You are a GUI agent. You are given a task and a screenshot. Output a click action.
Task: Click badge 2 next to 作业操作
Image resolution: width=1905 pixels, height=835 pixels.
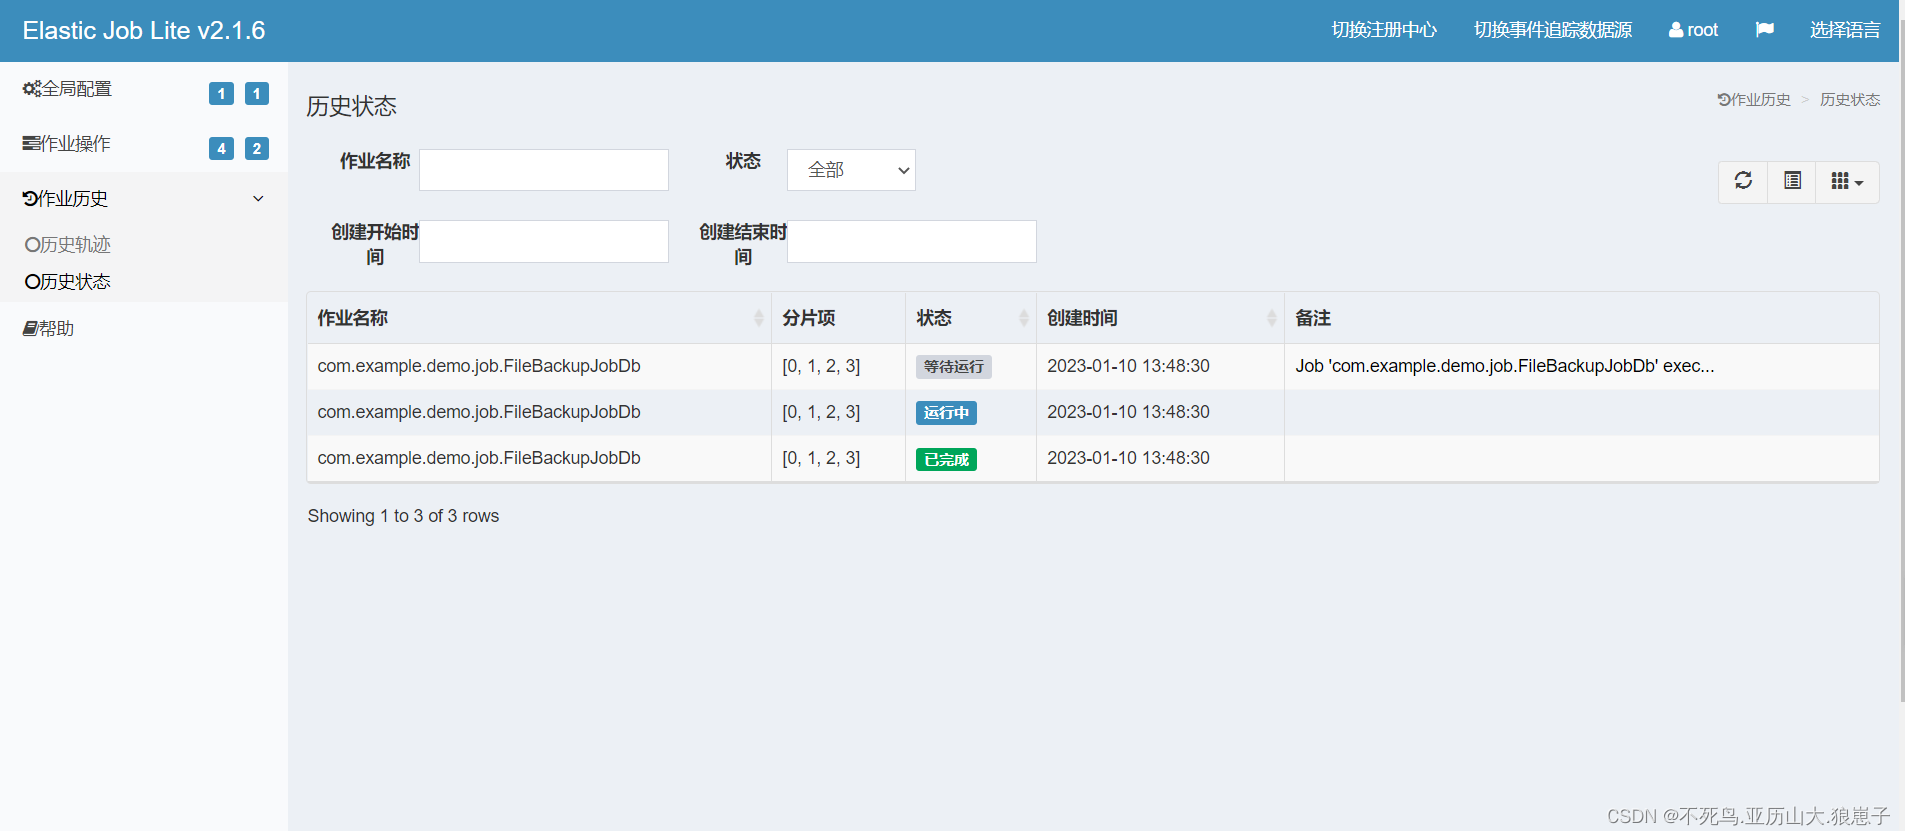257,149
